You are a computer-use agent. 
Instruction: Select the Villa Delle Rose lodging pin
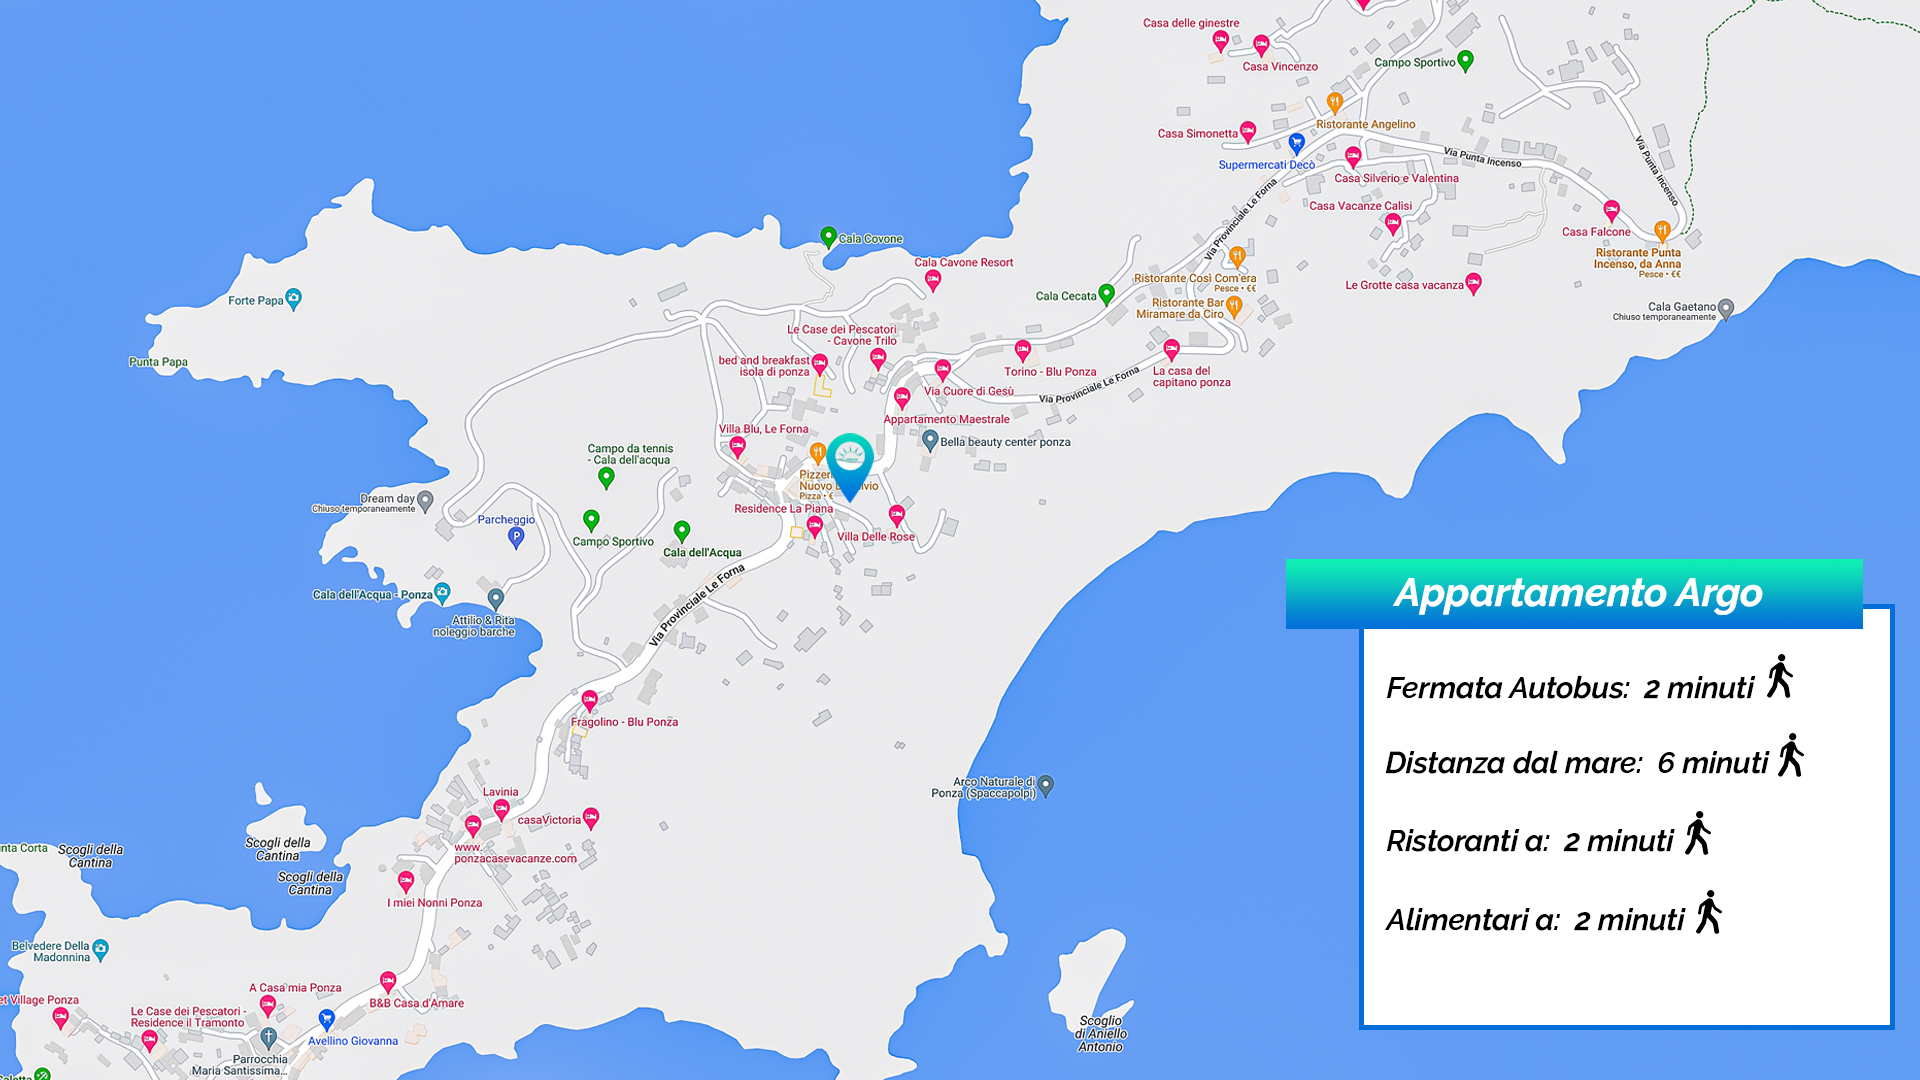(x=897, y=516)
